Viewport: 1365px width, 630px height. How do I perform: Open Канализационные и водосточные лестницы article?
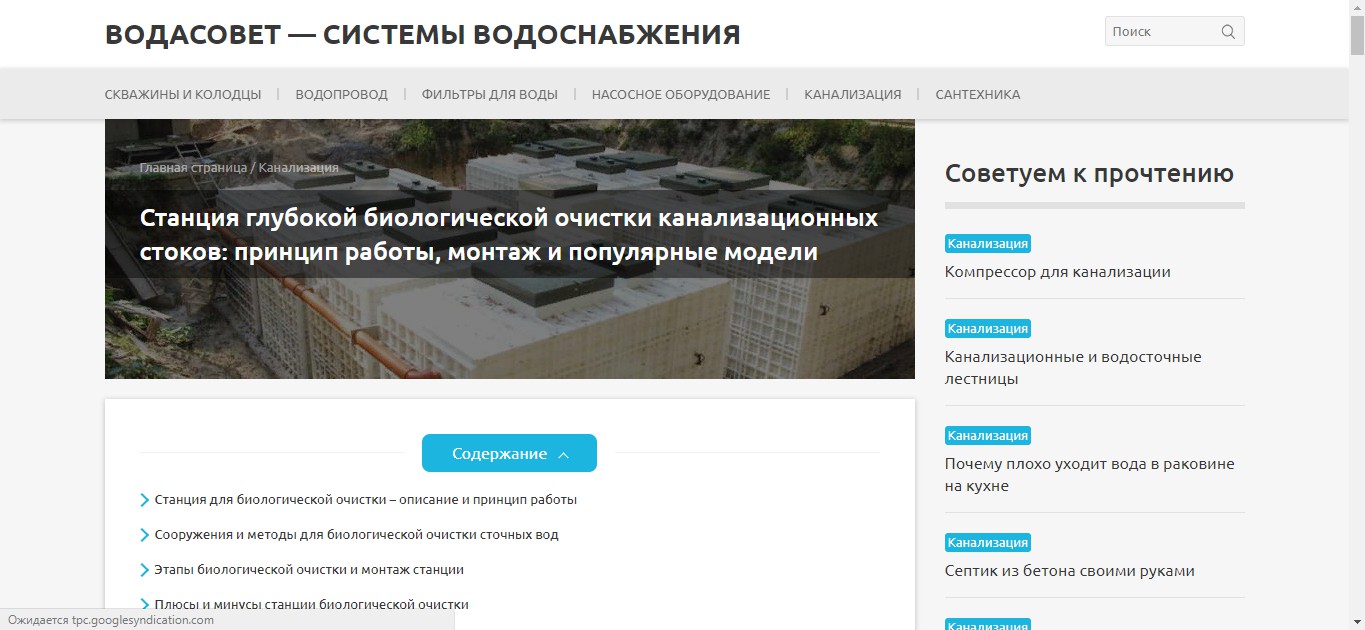(1073, 368)
